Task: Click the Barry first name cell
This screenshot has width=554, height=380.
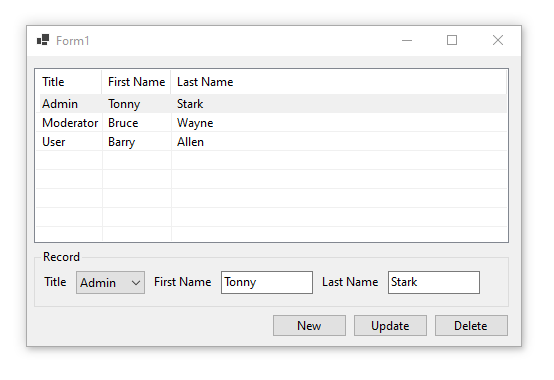Action: [x=122, y=142]
